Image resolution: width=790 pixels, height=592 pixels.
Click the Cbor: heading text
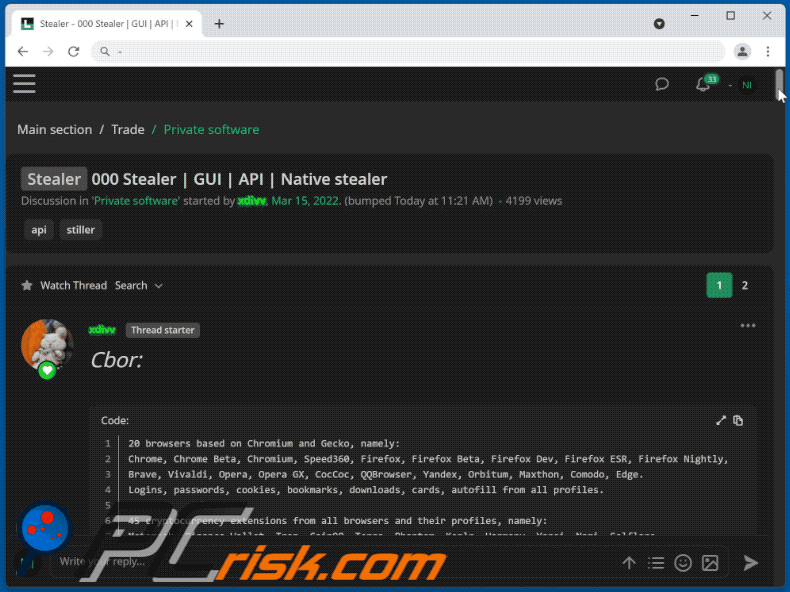pyautogui.click(x=116, y=360)
